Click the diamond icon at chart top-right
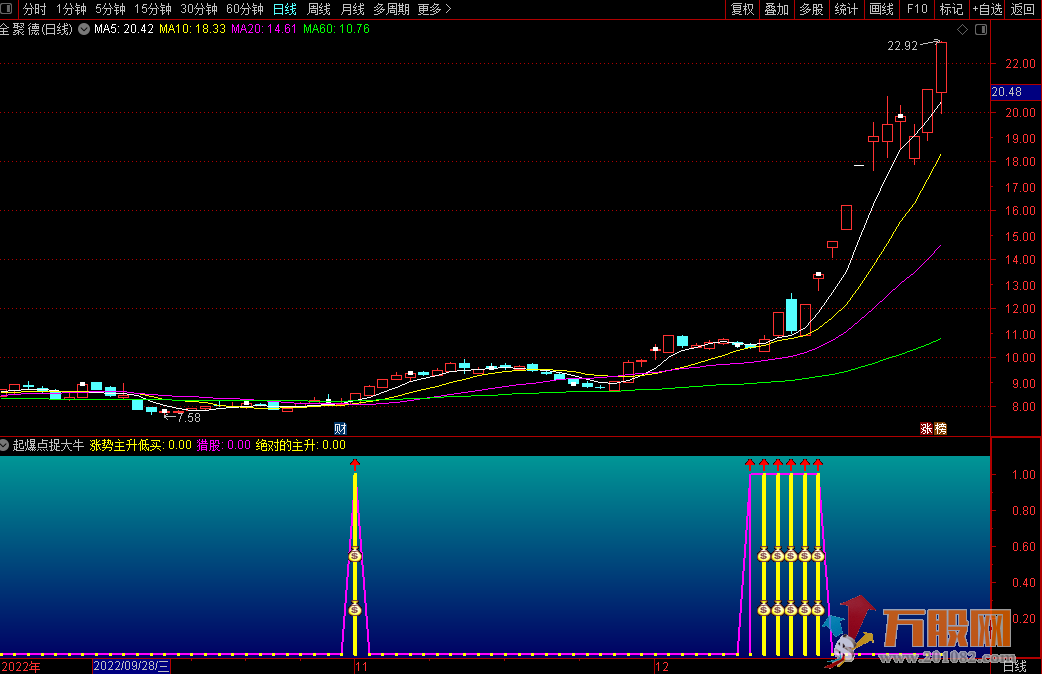The width and height of the screenshot is (1042, 674). [962, 31]
